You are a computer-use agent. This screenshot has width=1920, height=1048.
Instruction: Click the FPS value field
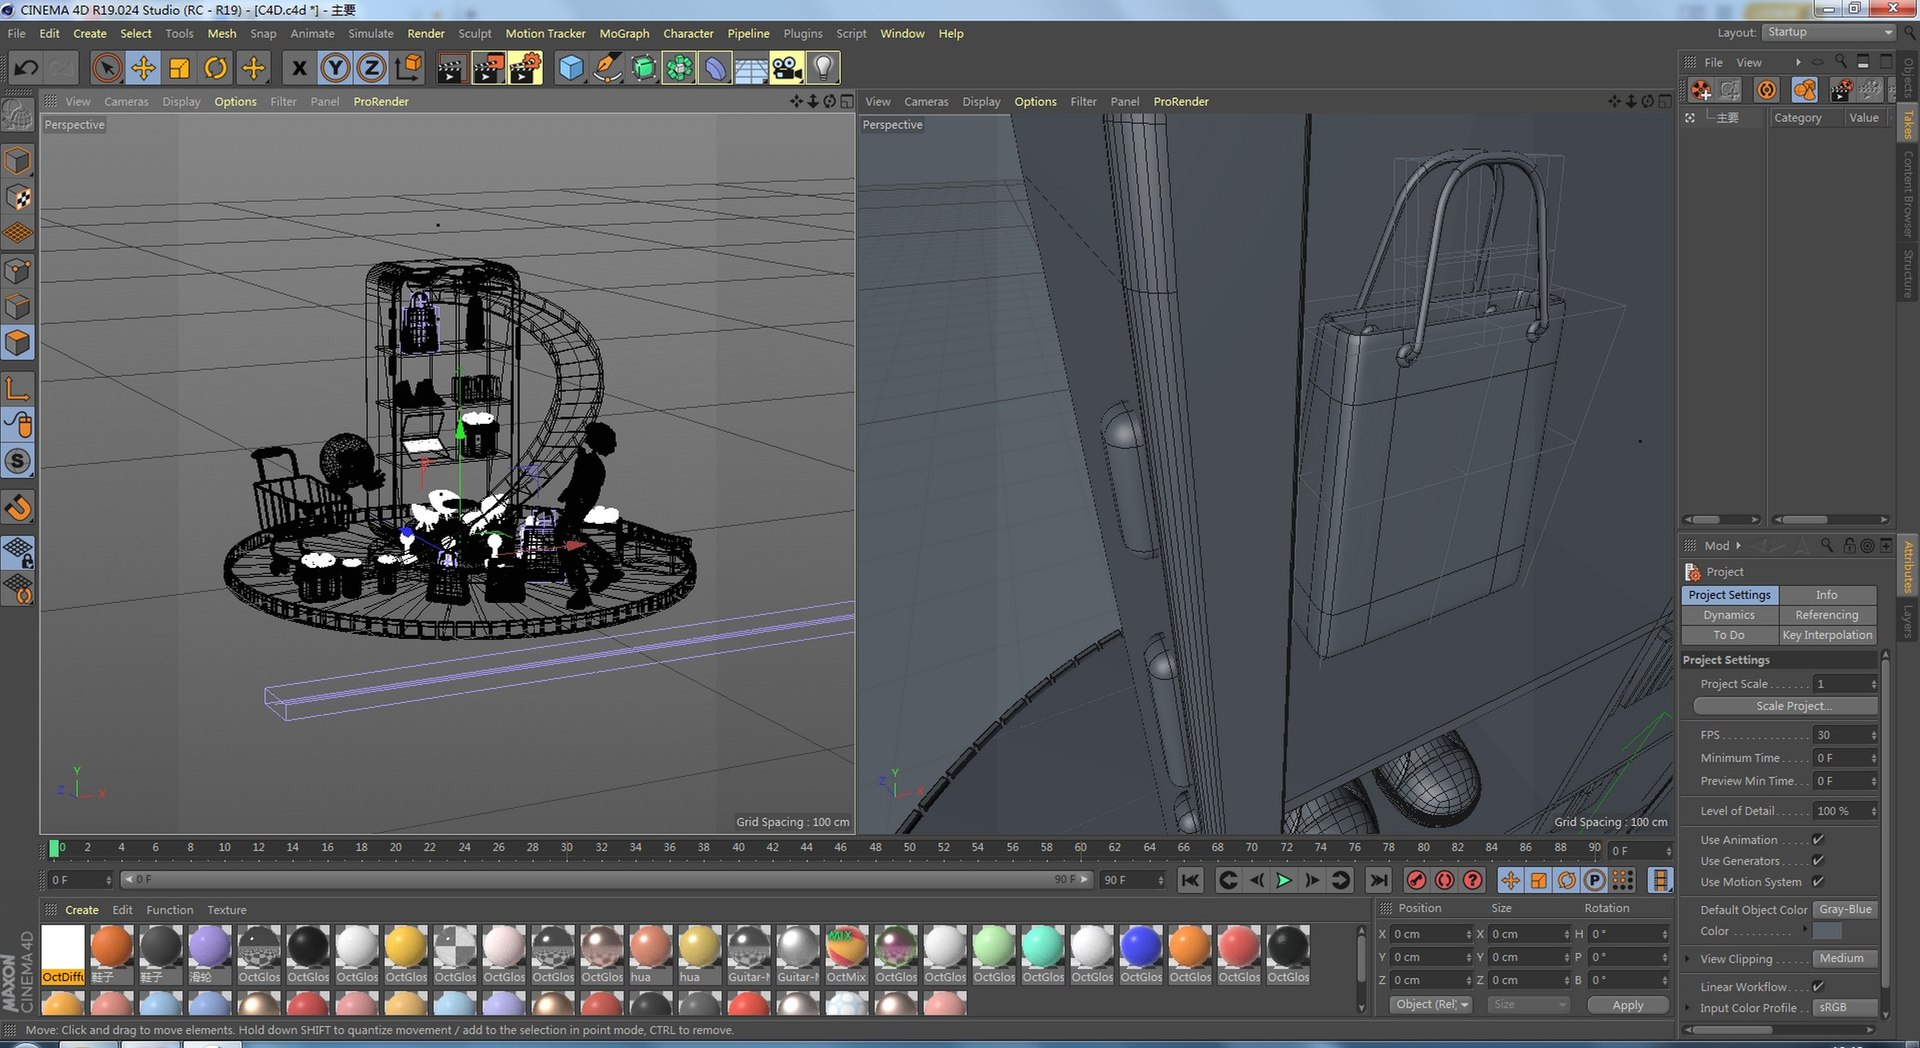(1846, 735)
